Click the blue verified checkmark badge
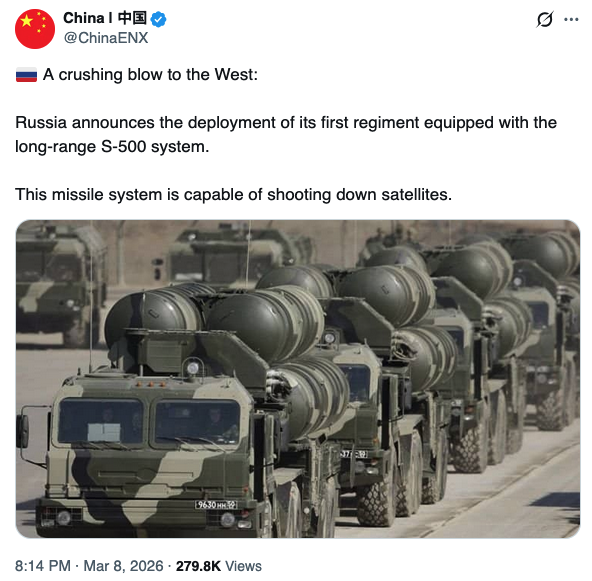 pyautogui.click(x=158, y=19)
